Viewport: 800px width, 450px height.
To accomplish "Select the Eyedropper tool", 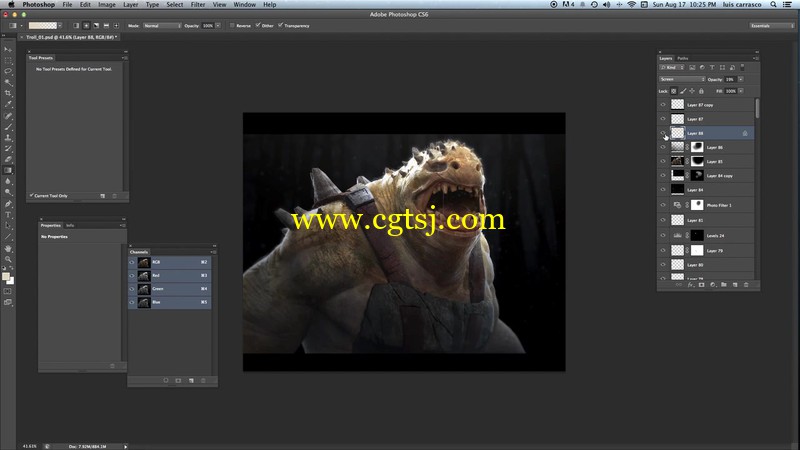I will click(8, 104).
